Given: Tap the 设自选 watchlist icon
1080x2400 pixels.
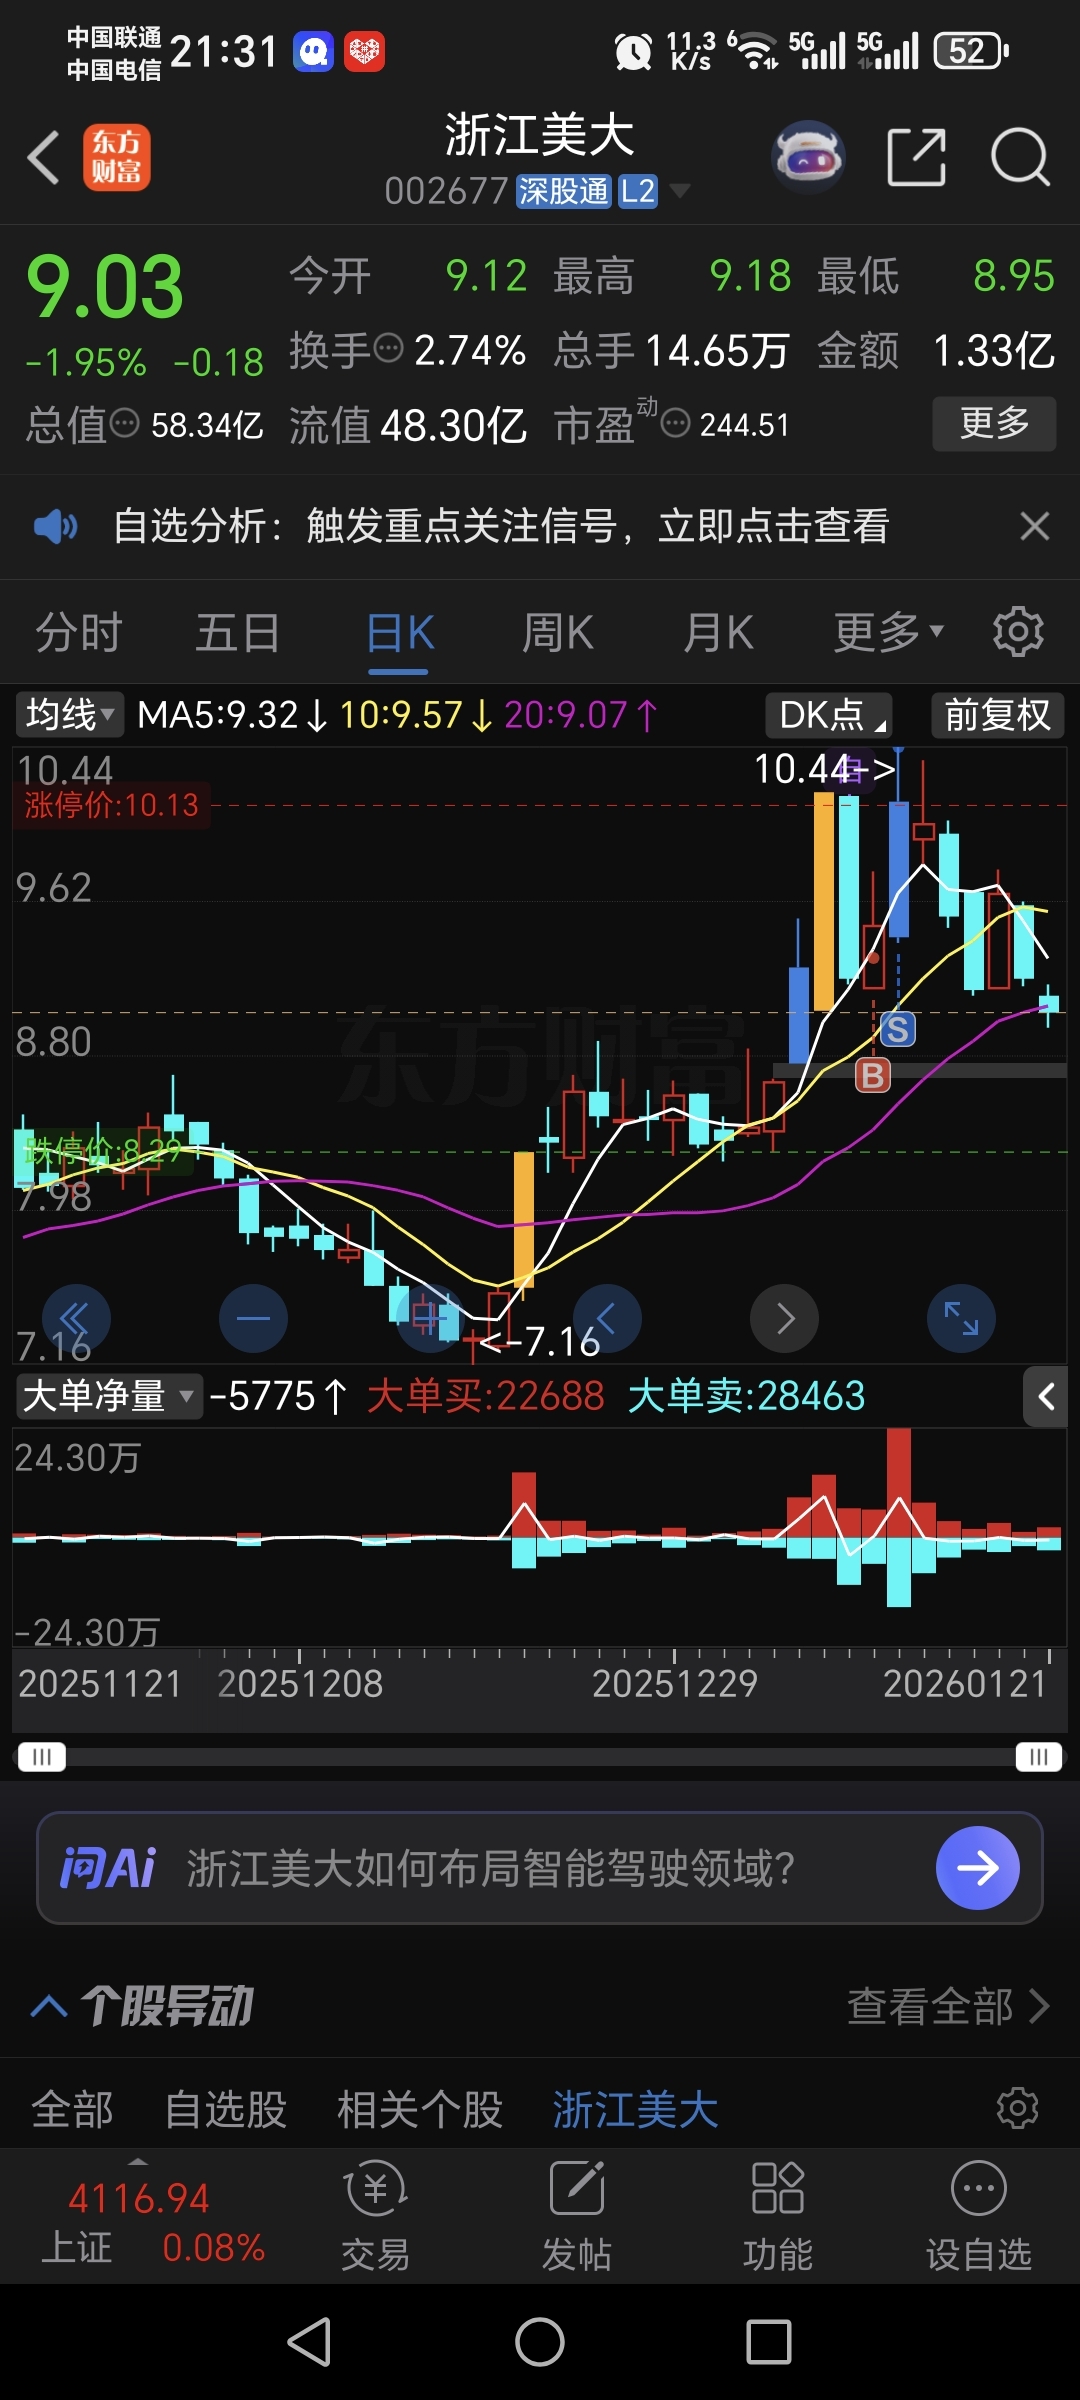Looking at the screenshot, I should [979, 2215].
